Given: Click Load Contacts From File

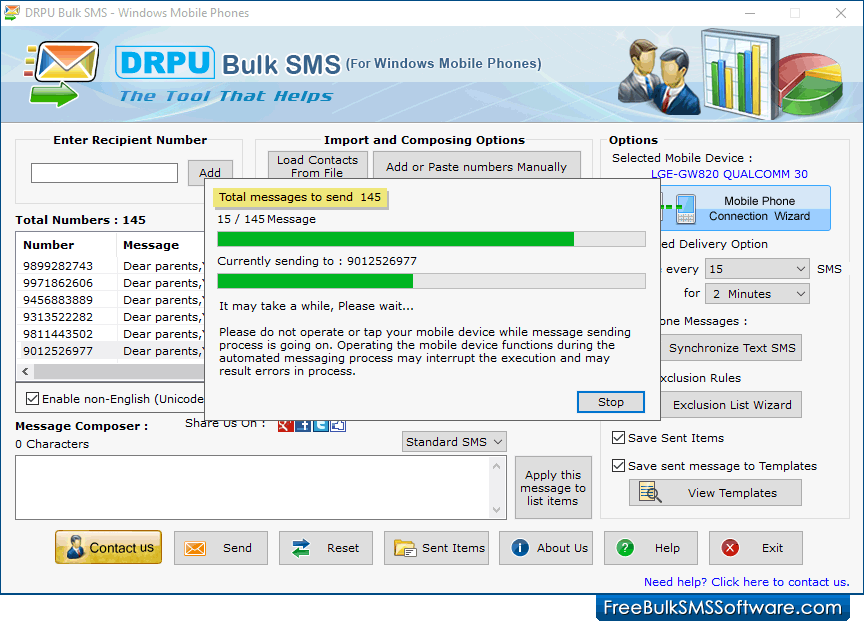Looking at the screenshot, I should pyautogui.click(x=317, y=165).
